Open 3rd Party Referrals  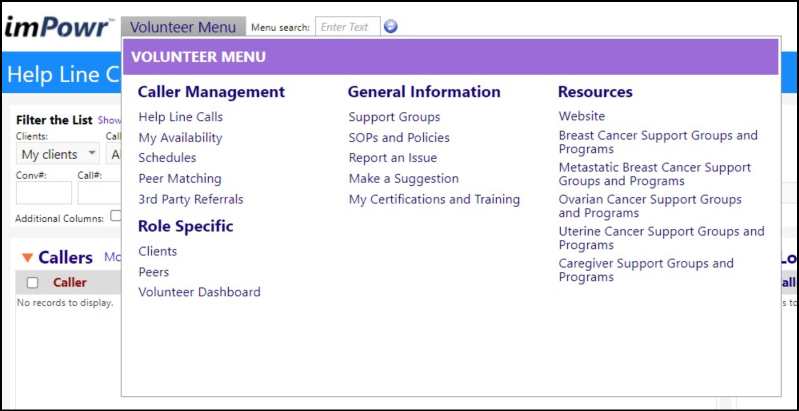pos(191,199)
